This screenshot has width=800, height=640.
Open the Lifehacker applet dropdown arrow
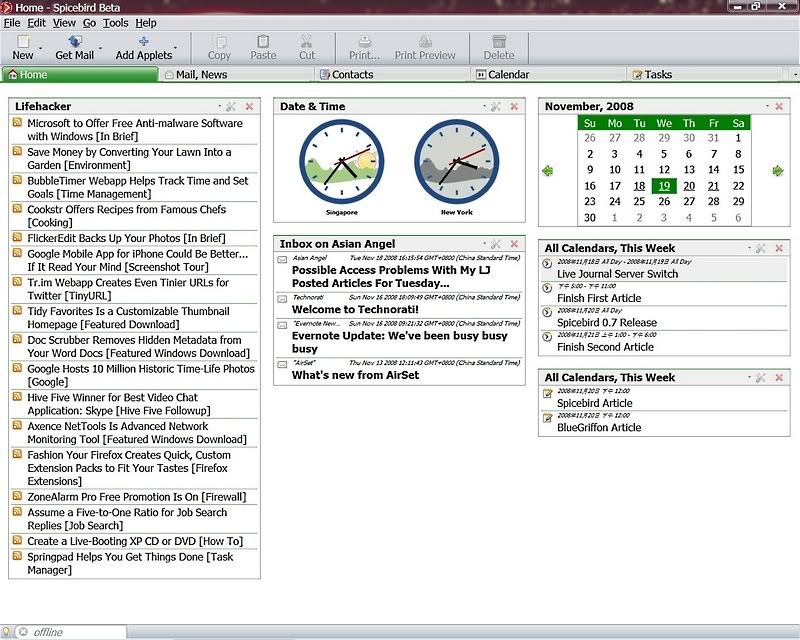click(220, 106)
